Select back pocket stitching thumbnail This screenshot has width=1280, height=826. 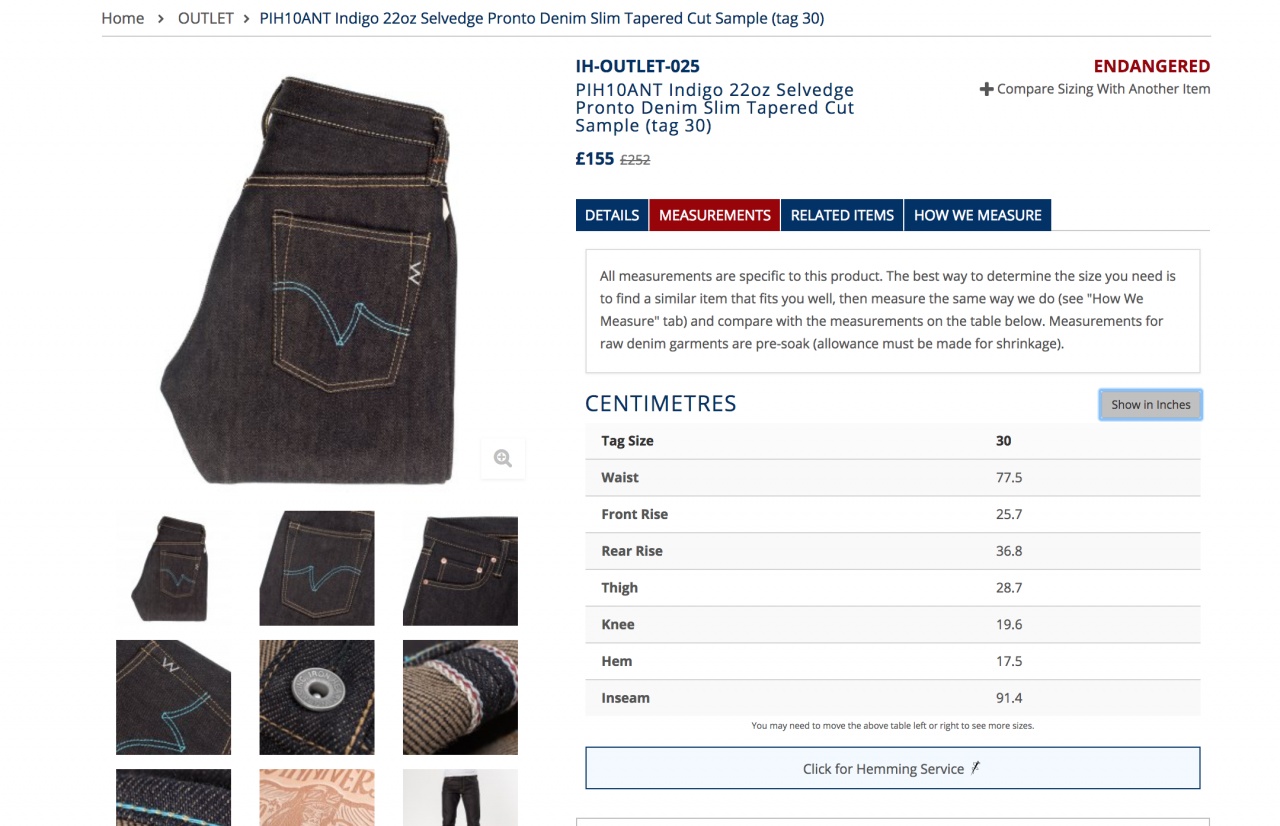pos(317,568)
